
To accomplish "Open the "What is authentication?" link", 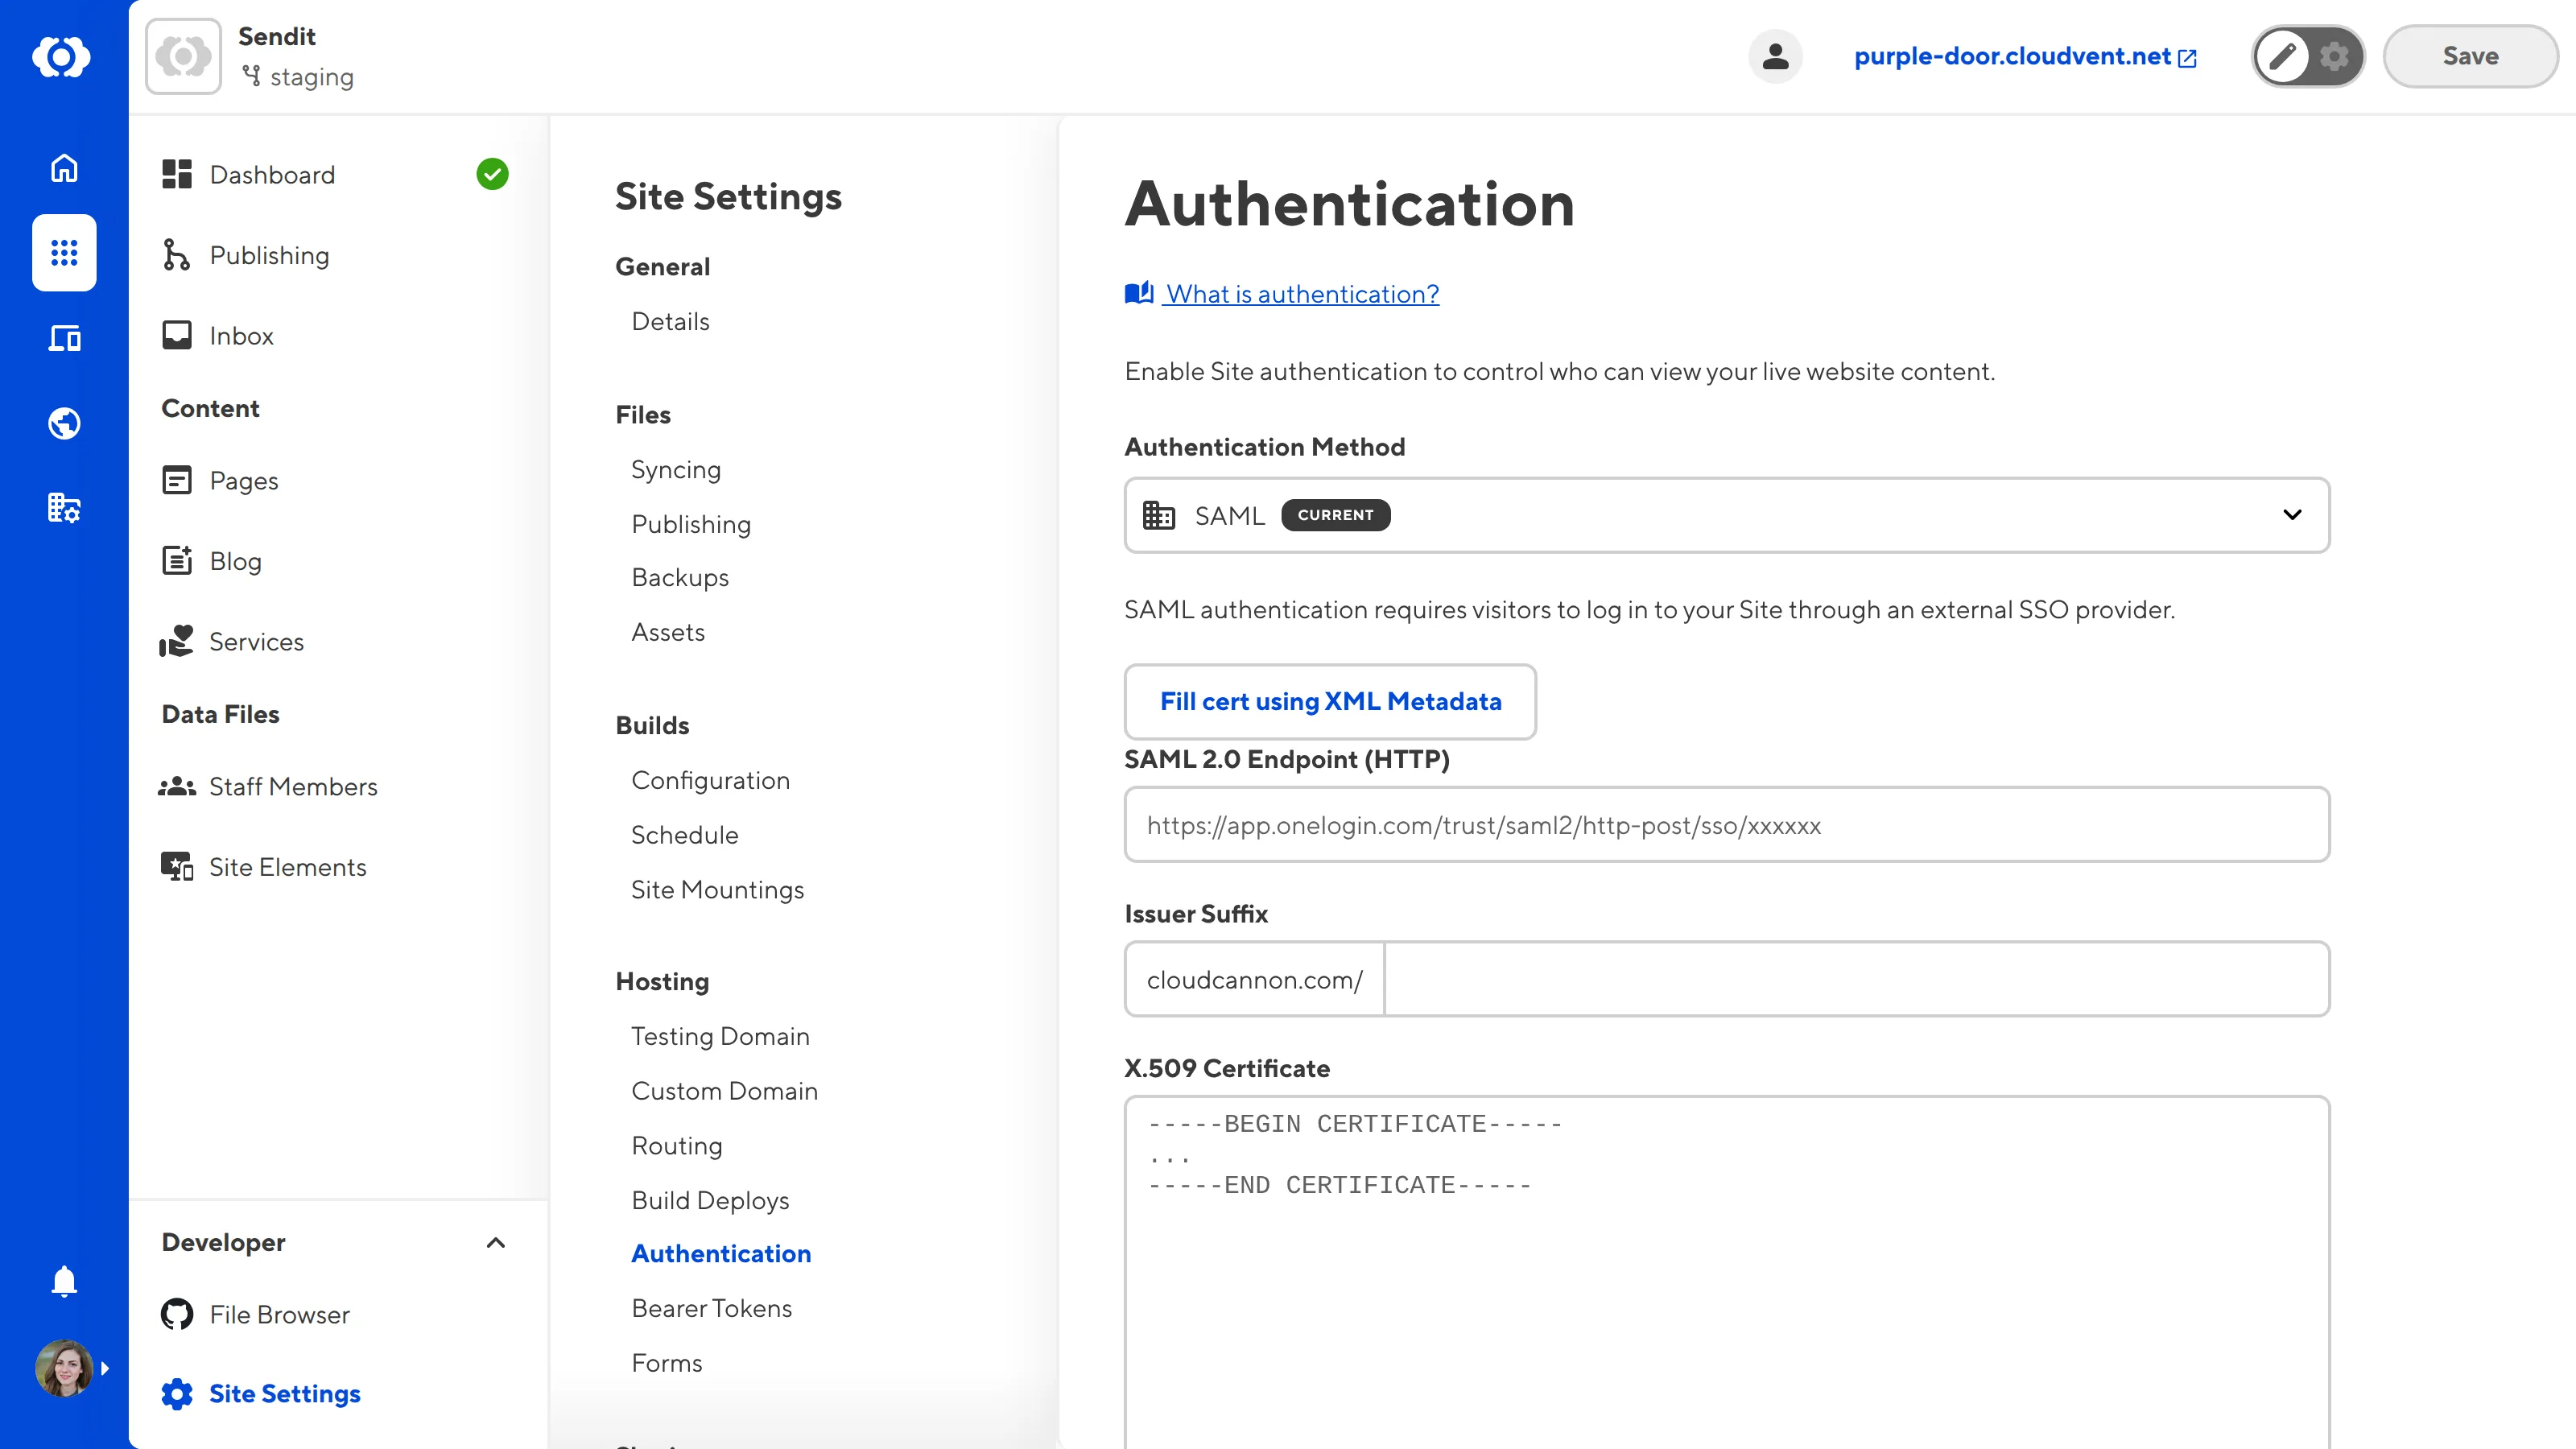I will point(1301,293).
